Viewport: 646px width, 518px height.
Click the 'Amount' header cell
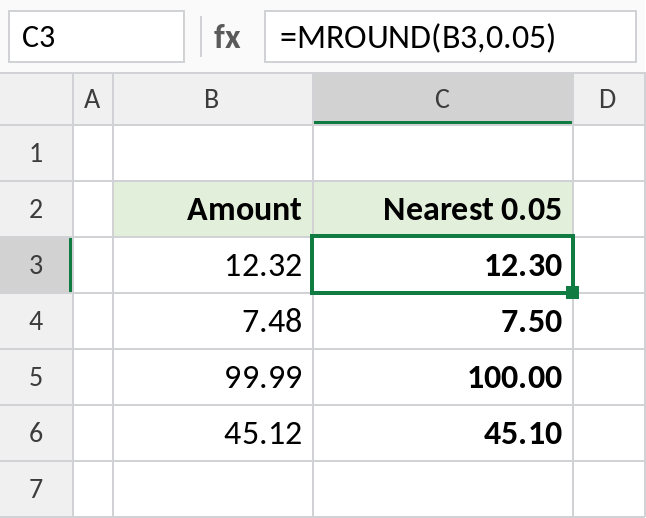click(x=213, y=209)
